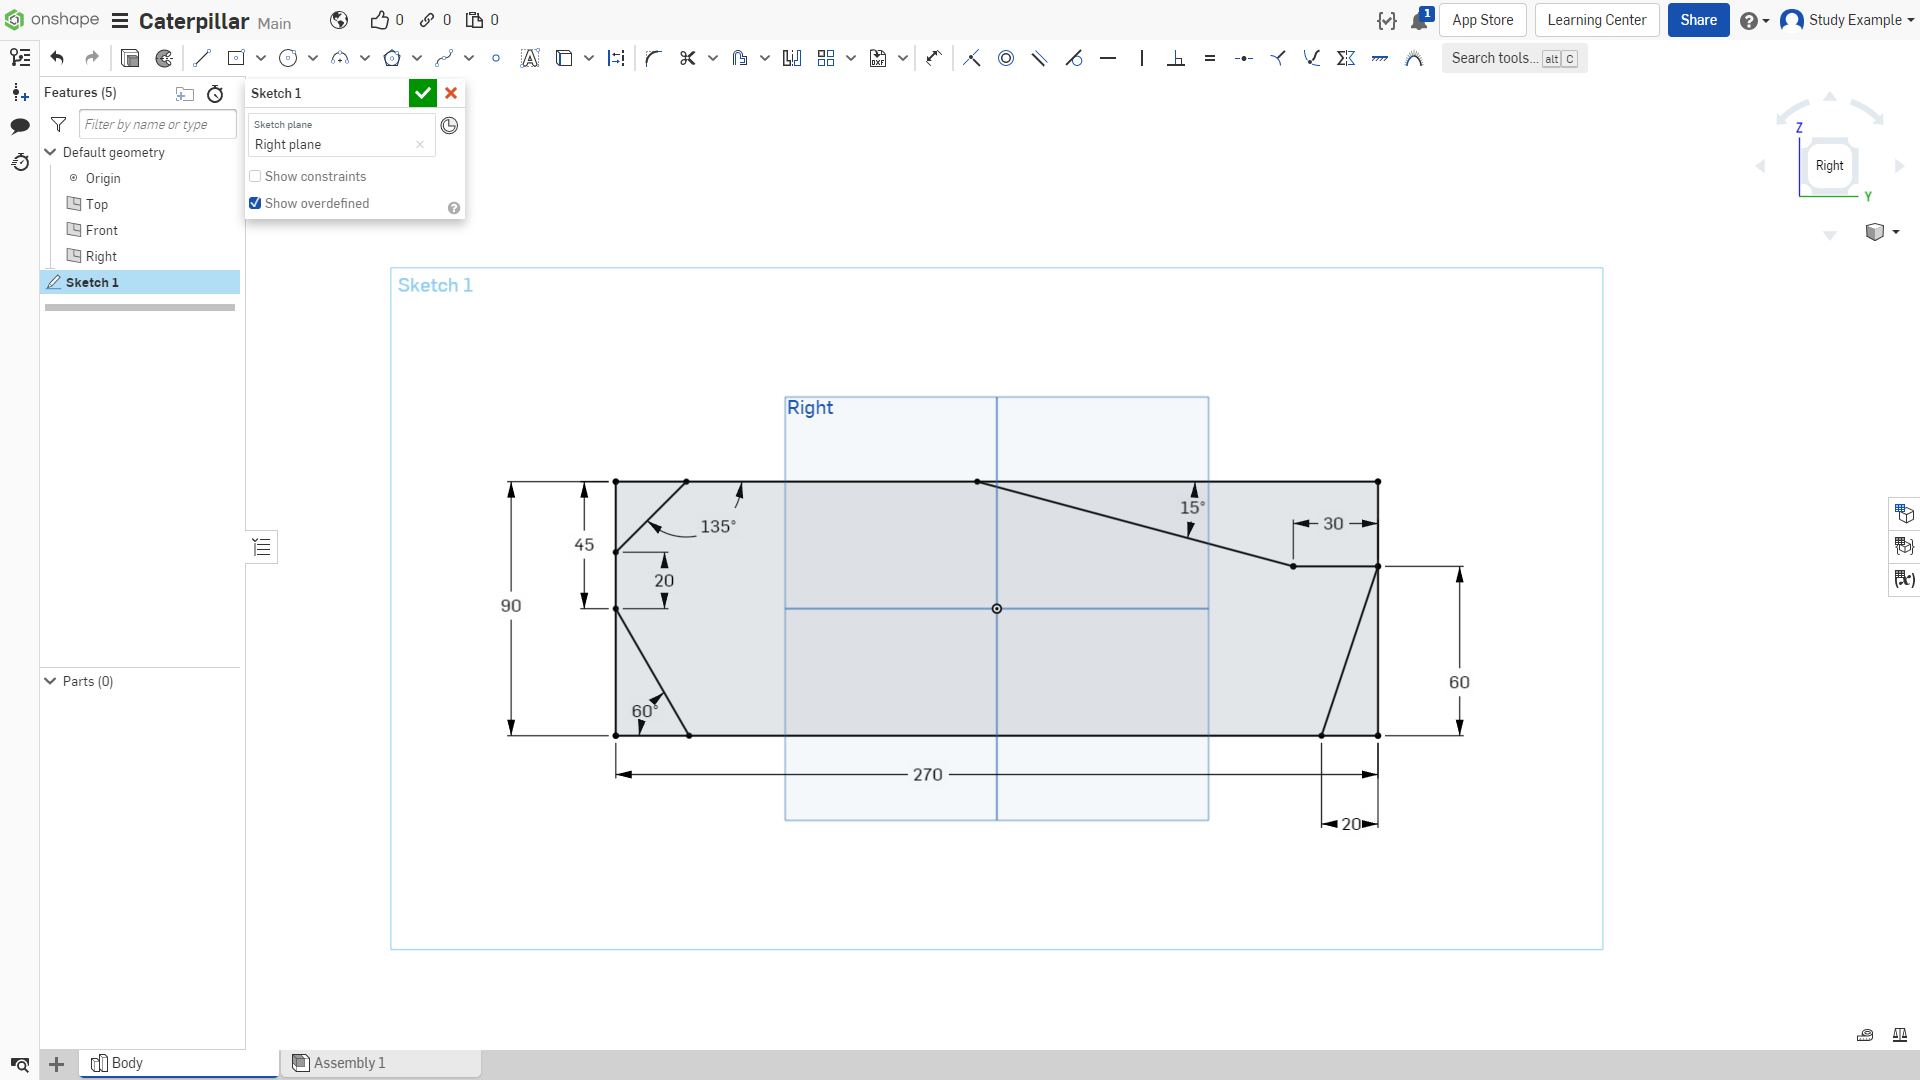
Task: Click the 270 dimension value
Action: point(927,774)
